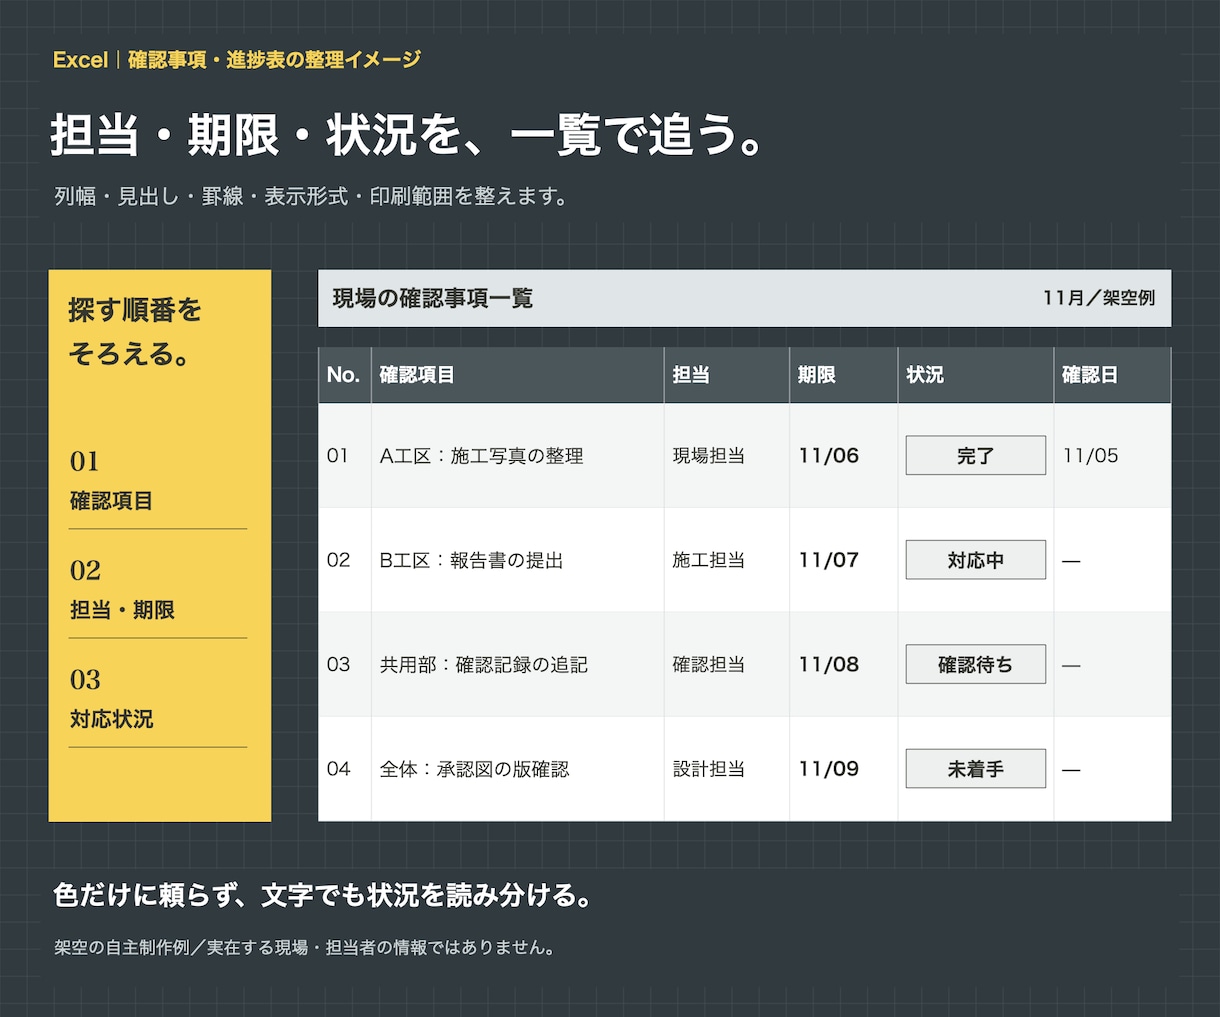
Task: Click the confirmation date 11/05
Action: (1090, 455)
